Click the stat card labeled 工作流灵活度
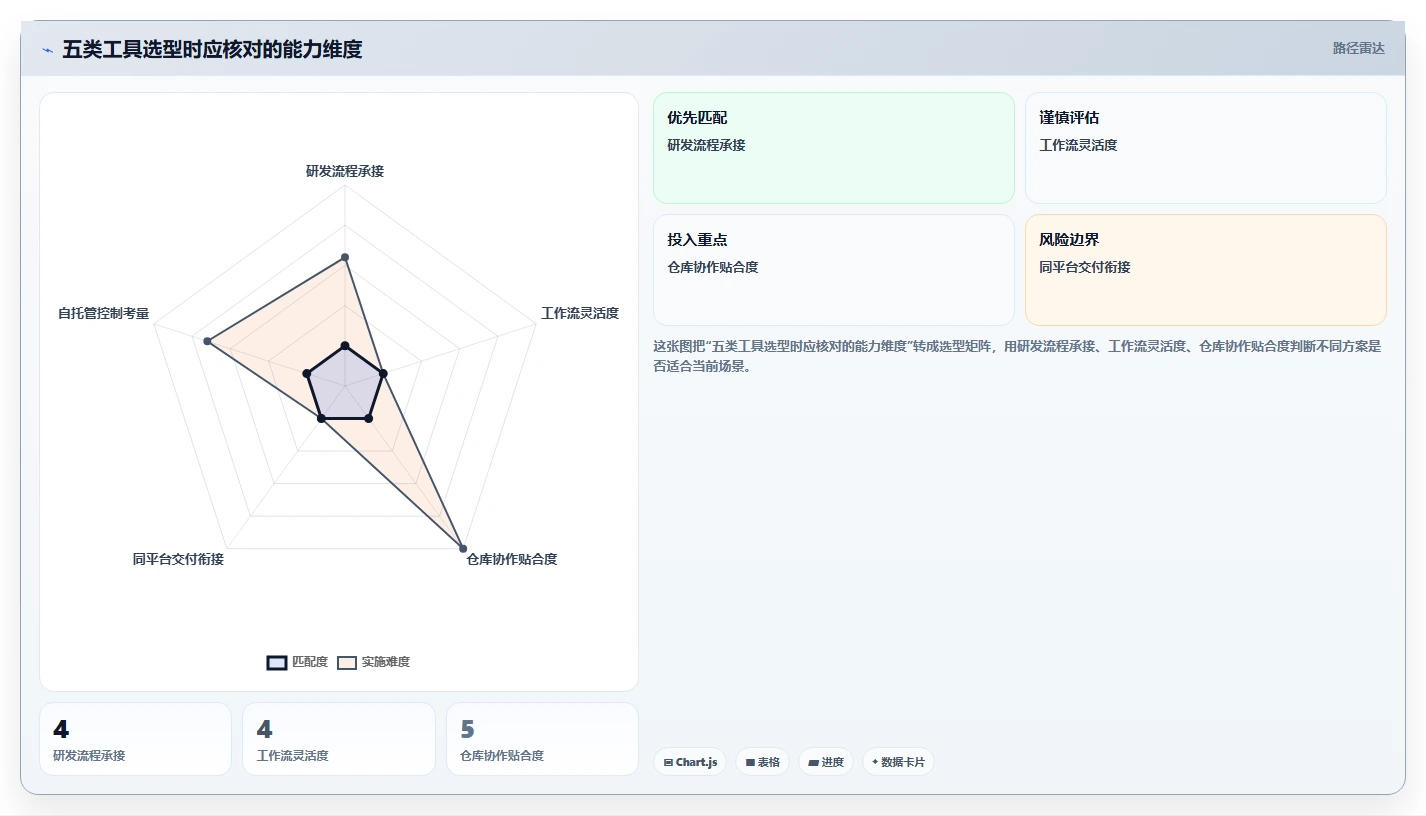Image resolution: width=1426 pixels, height=816 pixels. (x=339, y=739)
